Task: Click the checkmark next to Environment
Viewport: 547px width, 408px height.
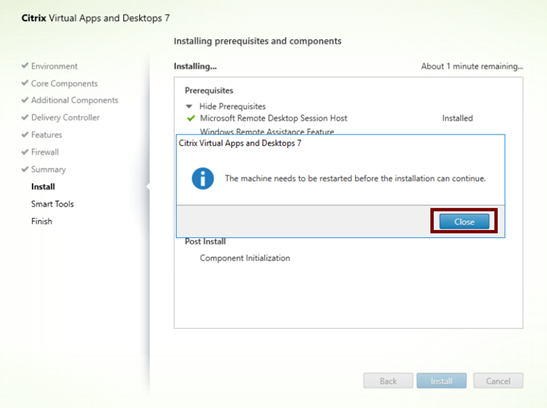Action: tap(25, 66)
